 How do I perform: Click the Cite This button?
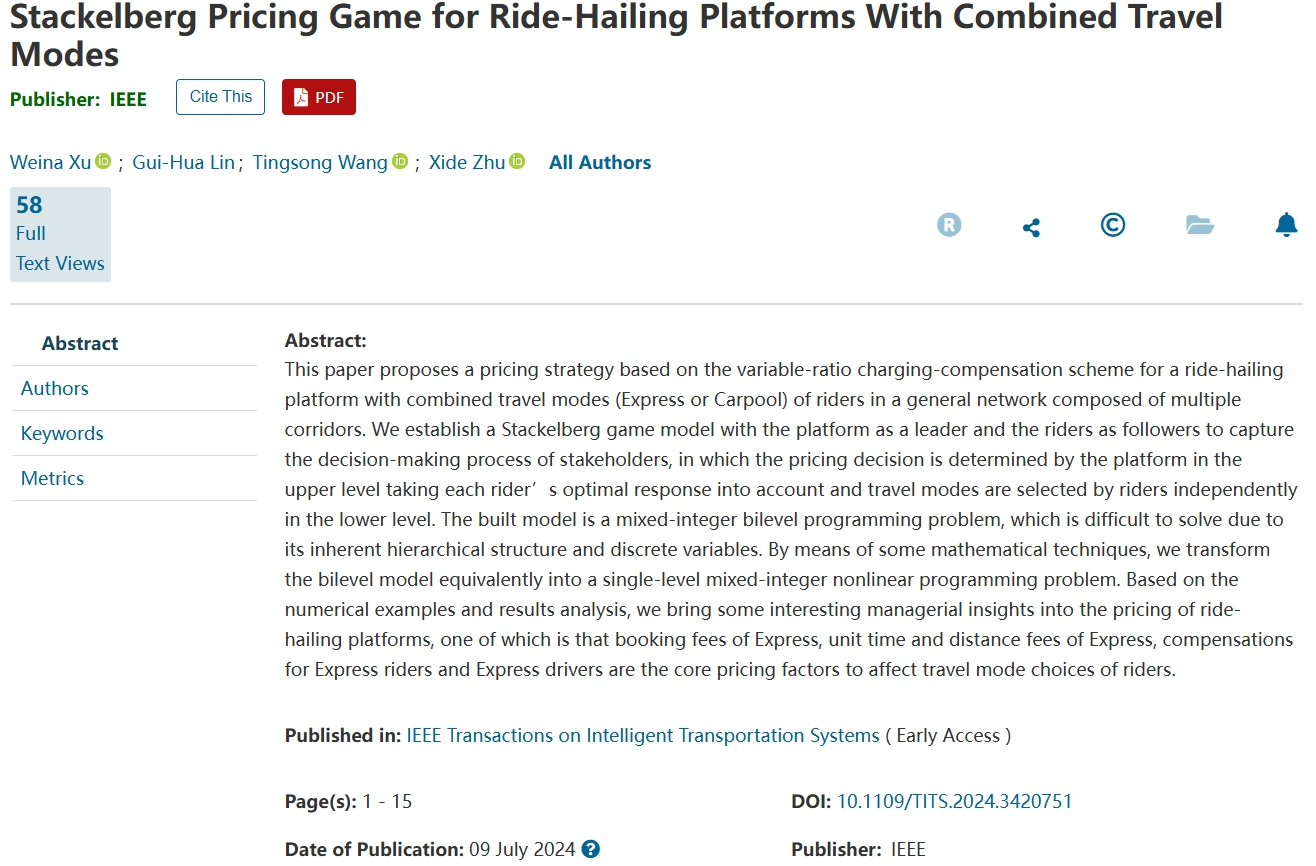(x=220, y=97)
